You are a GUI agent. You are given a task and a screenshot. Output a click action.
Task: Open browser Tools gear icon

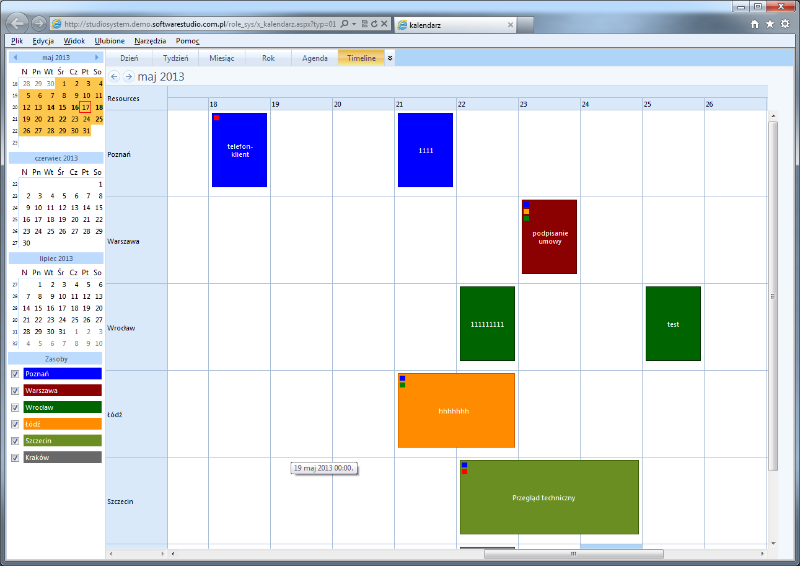tap(785, 24)
